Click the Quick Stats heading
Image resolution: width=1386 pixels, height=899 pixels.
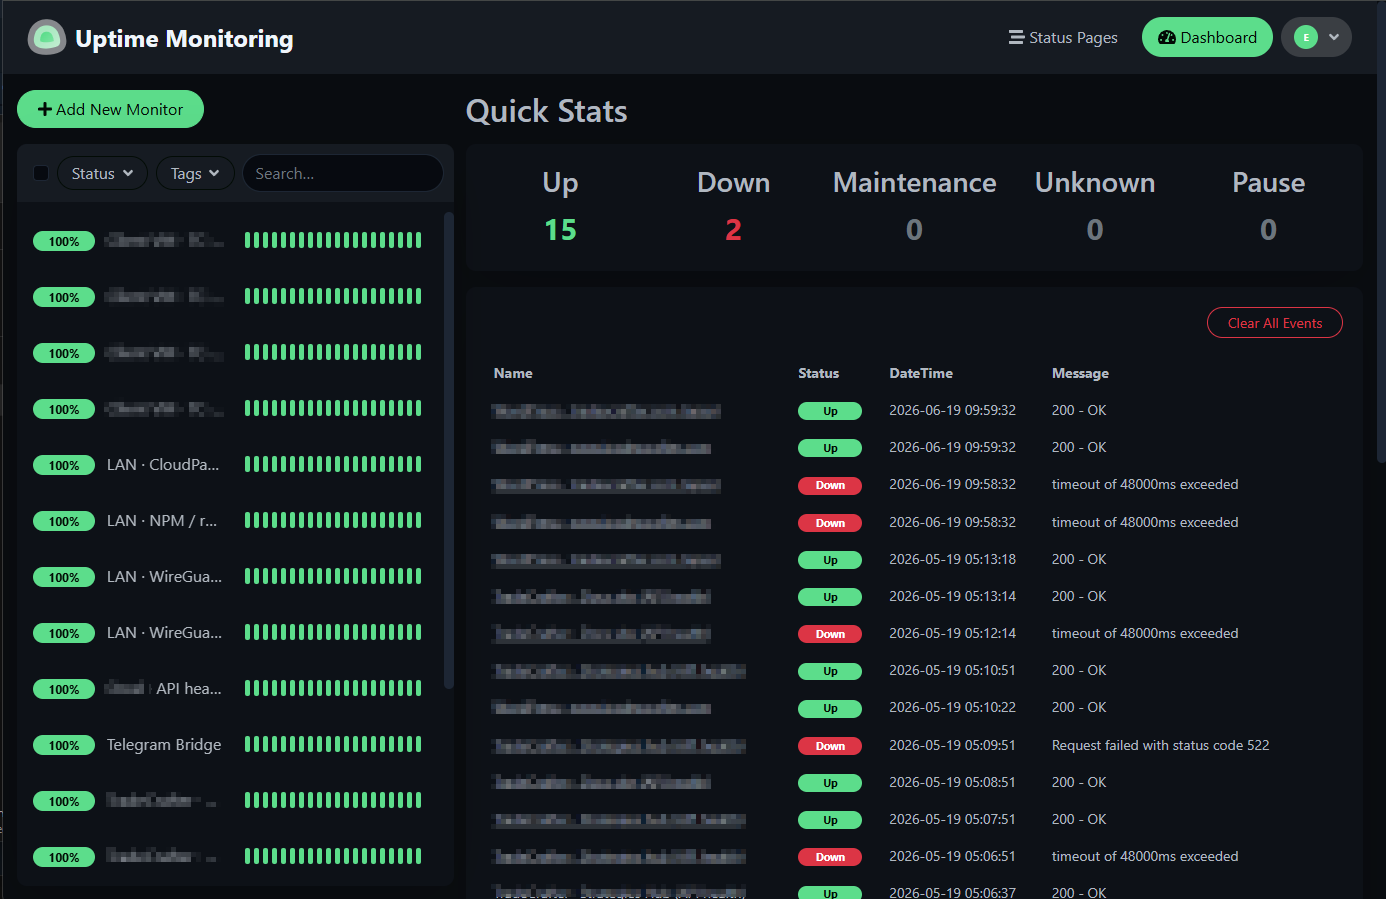point(547,111)
